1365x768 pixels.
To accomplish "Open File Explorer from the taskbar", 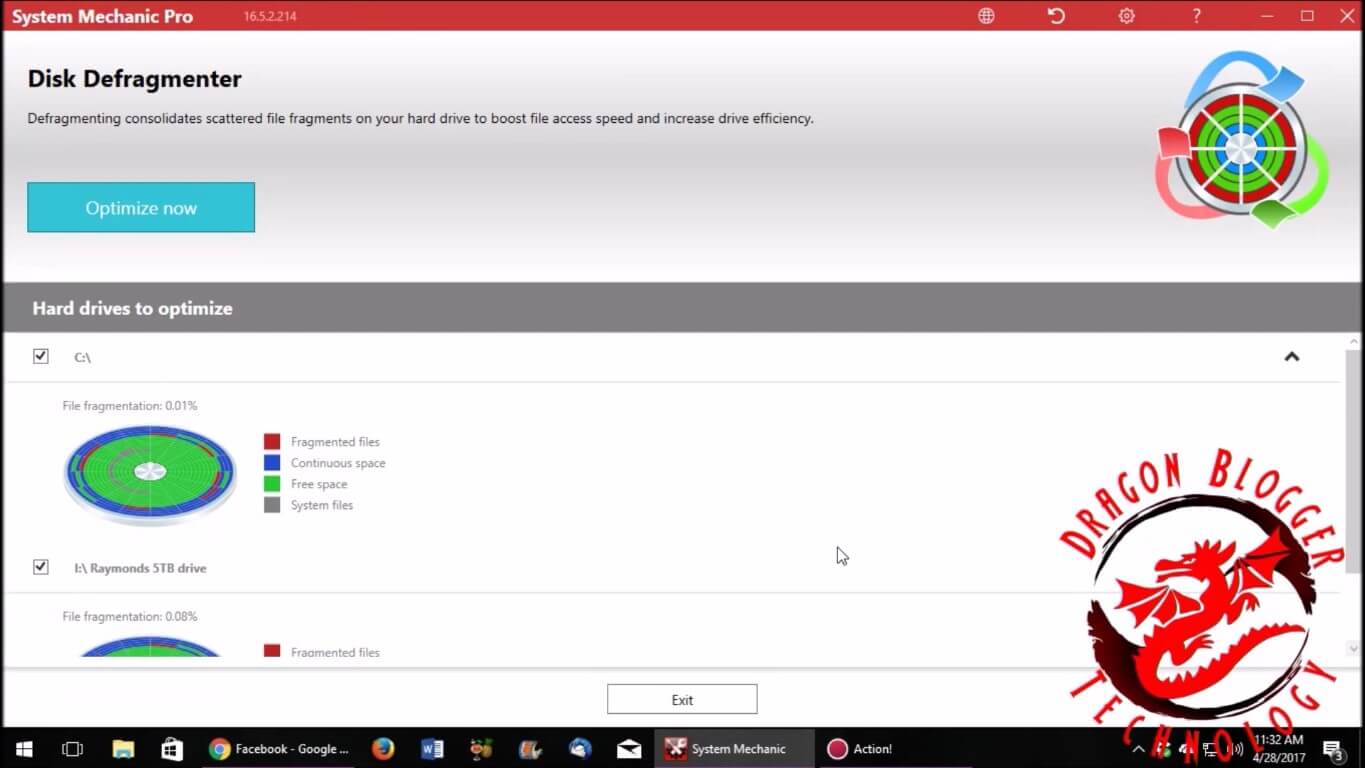I will 123,749.
